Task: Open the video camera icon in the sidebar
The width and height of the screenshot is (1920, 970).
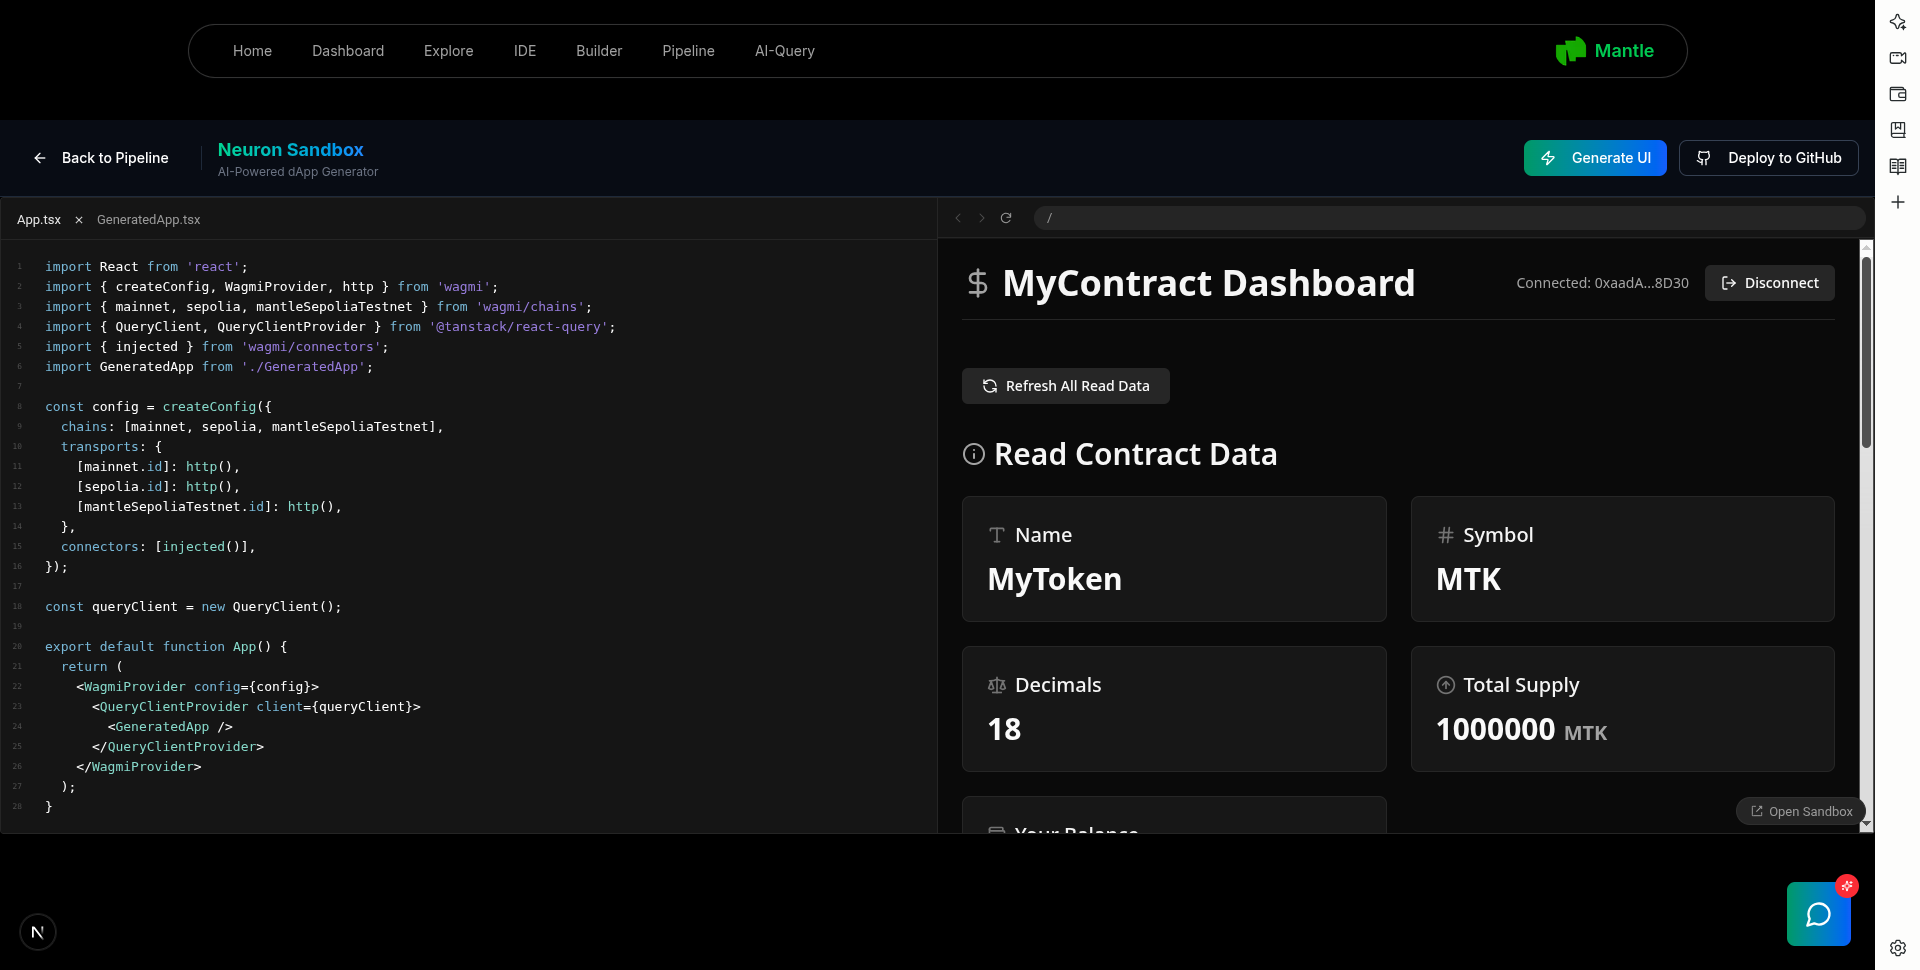Action: click(x=1898, y=58)
